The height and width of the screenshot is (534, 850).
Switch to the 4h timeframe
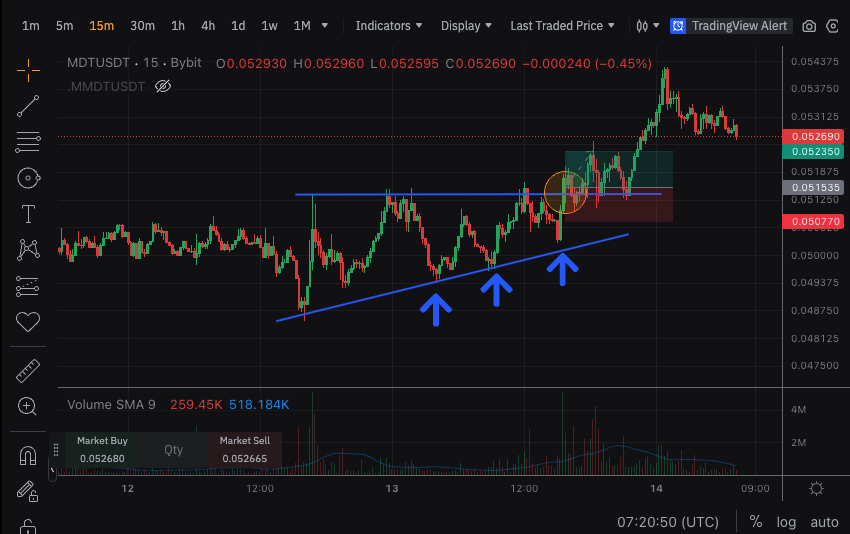pyautogui.click(x=208, y=25)
